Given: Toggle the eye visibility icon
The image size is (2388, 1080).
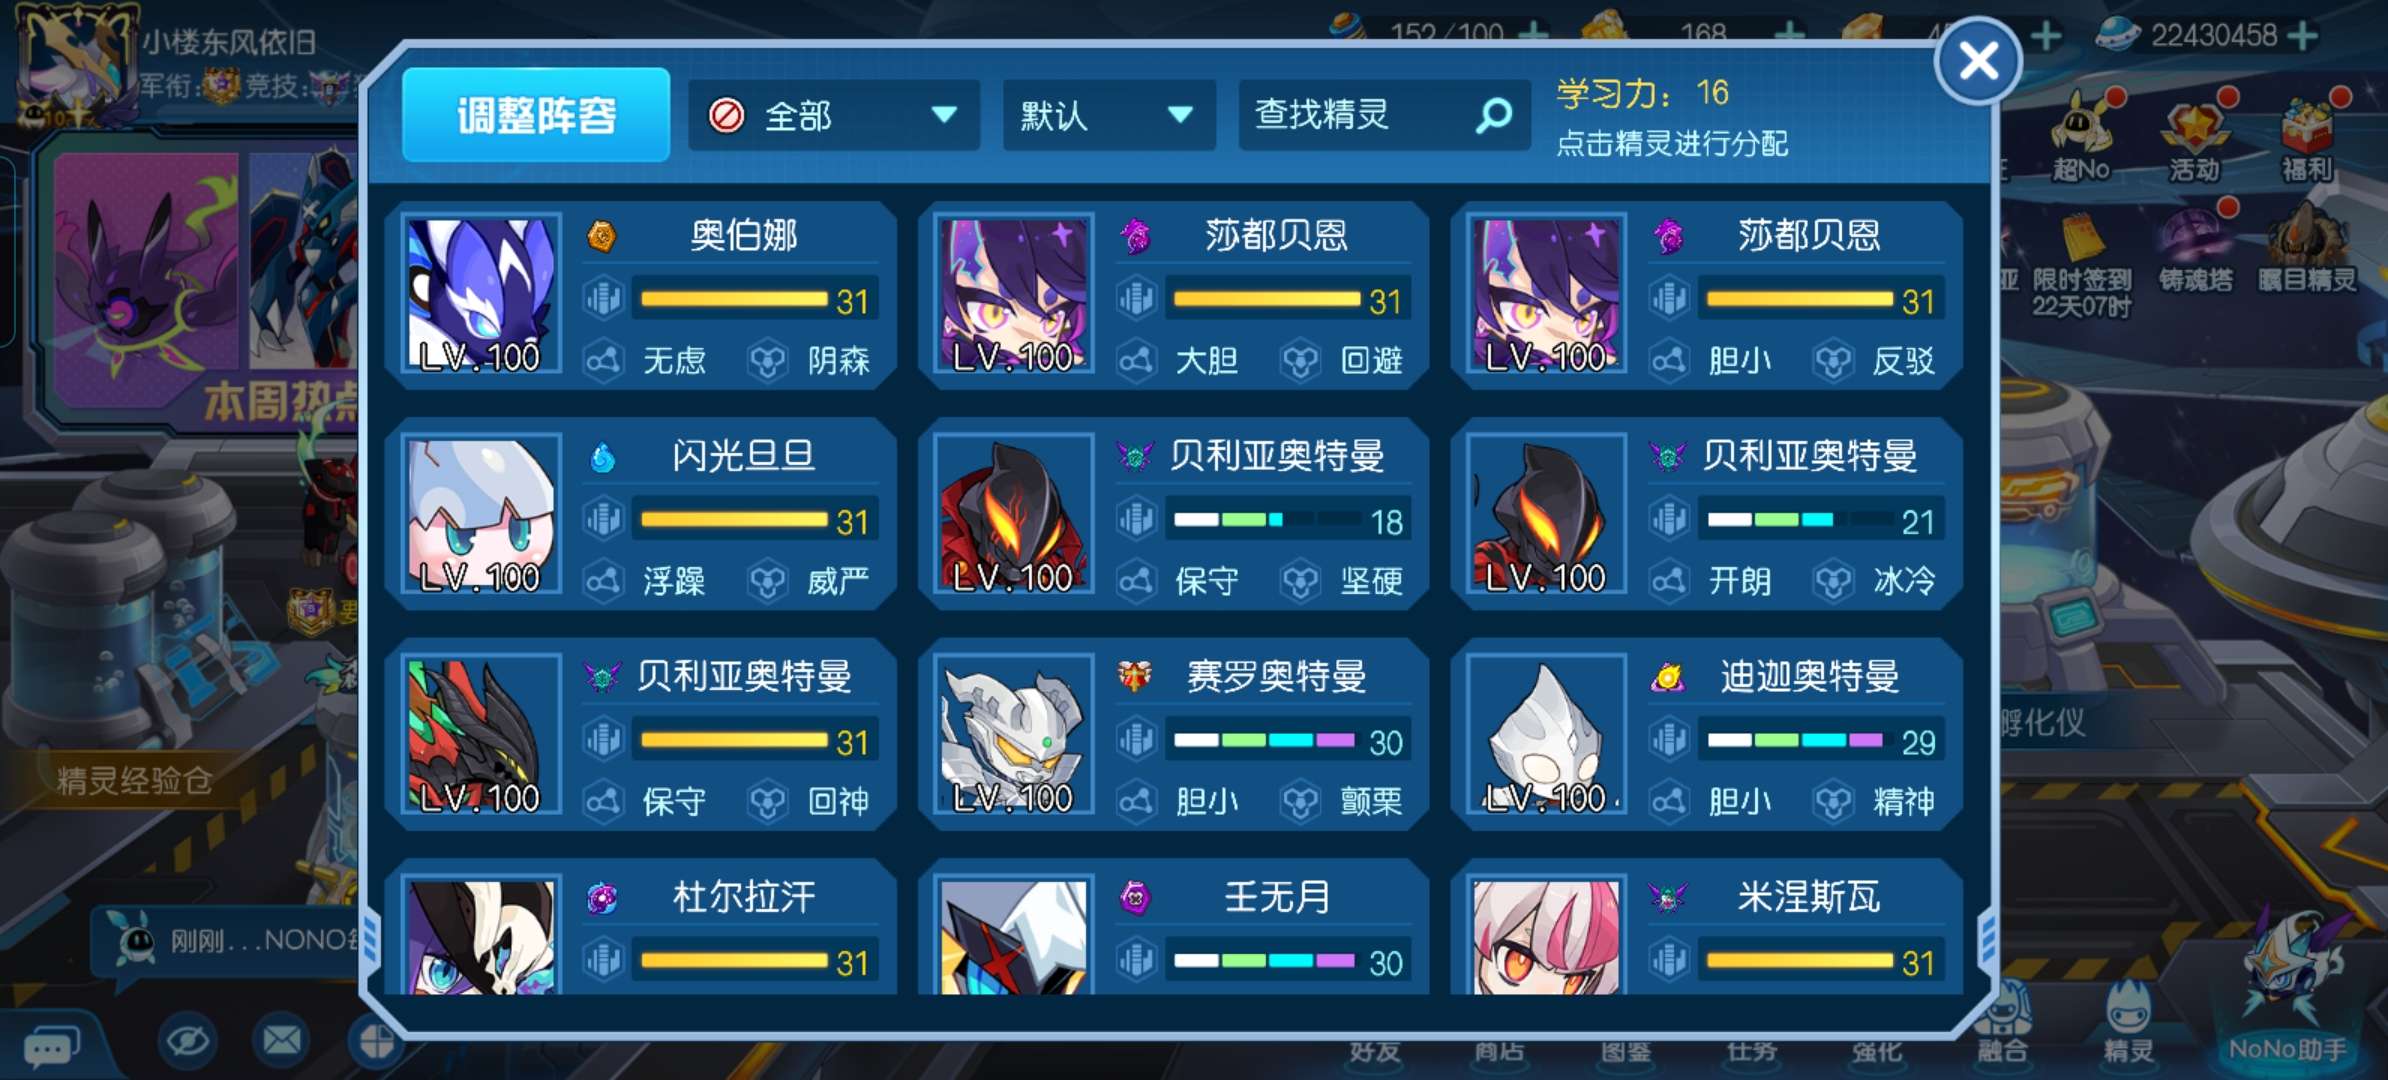Looking at the screenshot, I should click(187, 1041).
